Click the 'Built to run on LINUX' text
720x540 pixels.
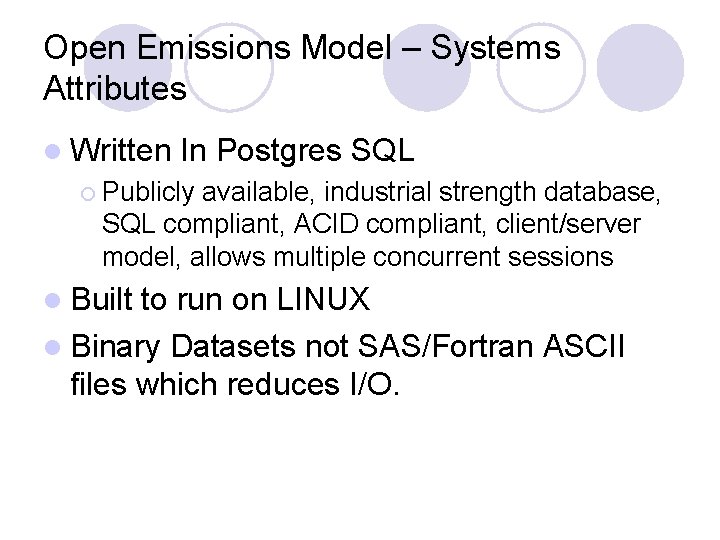[x=220, y=299]
